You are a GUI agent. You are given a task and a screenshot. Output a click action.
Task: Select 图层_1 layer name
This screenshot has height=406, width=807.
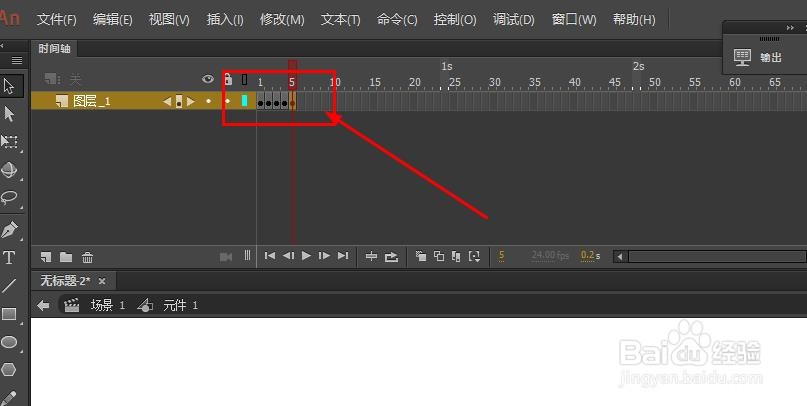92,101
